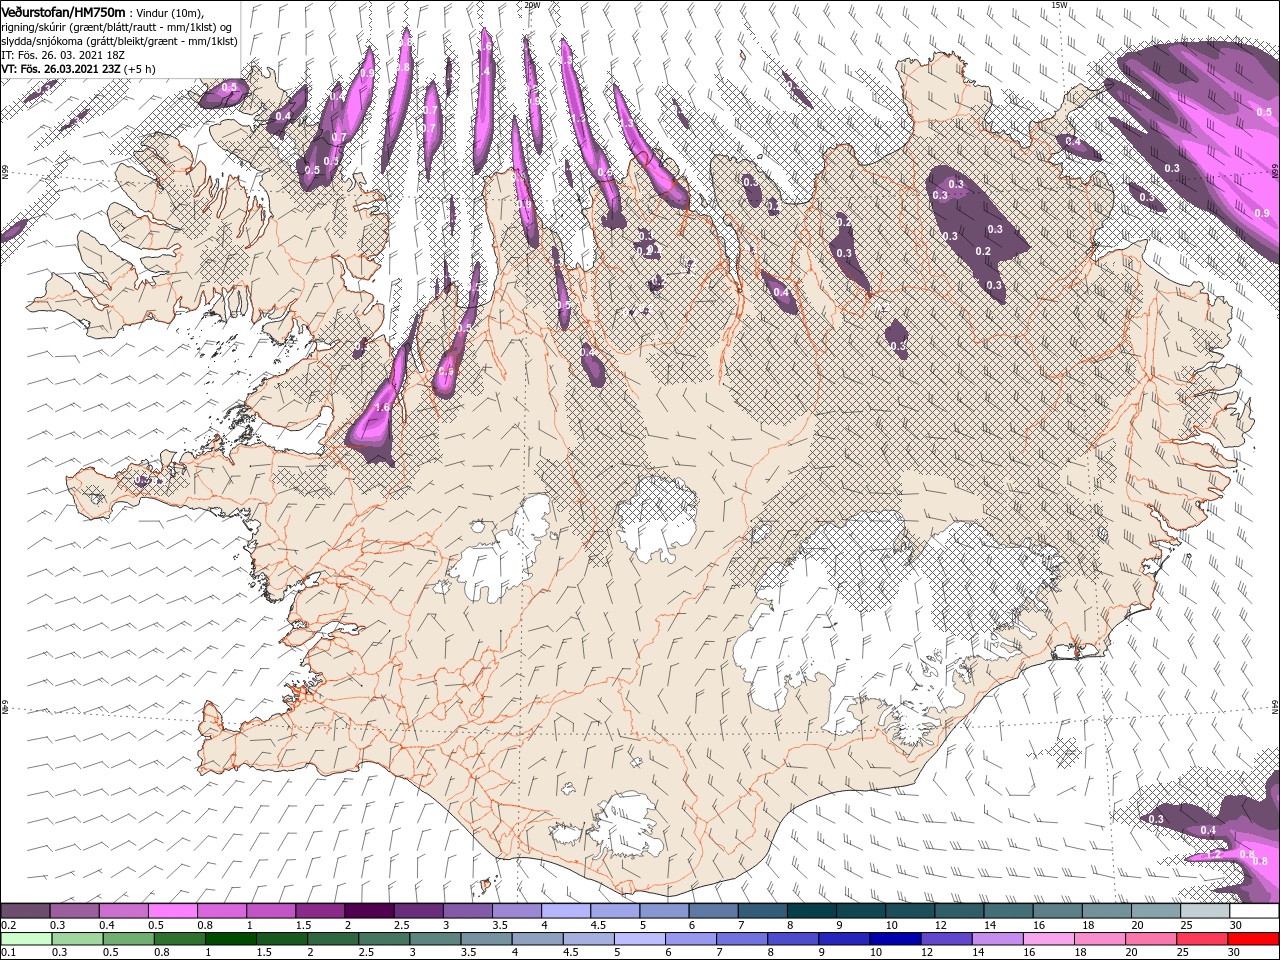Click the Mýrdalsjökull glacier near the south coast
This screenshot has height=960, width=1280.
tap(620, 825)
